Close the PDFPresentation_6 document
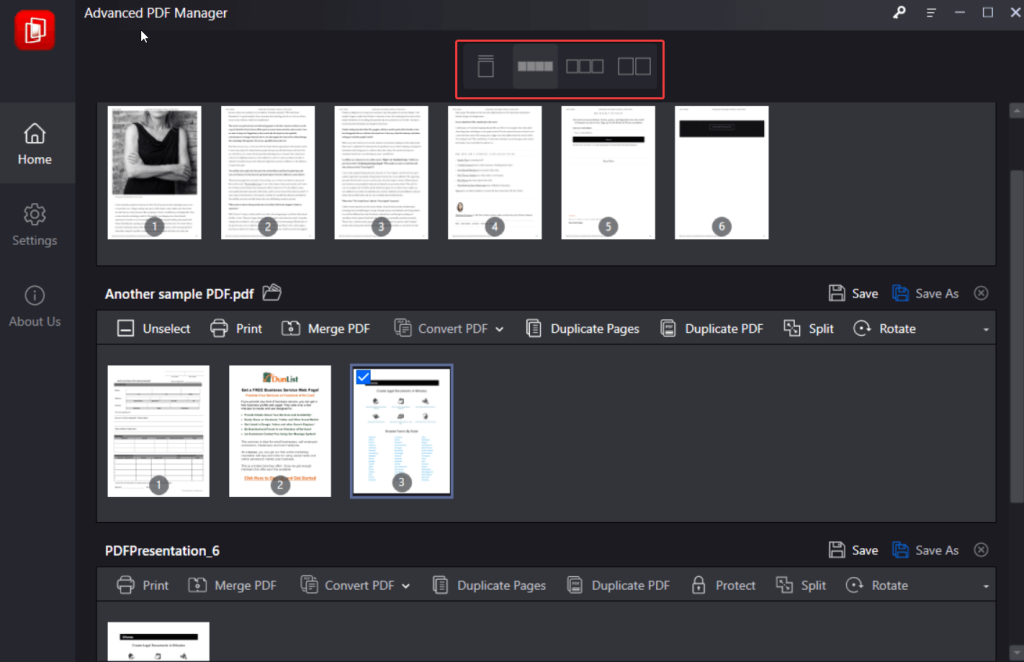The height and width of the screenshot is (662, 1024). tap(981, 550)
